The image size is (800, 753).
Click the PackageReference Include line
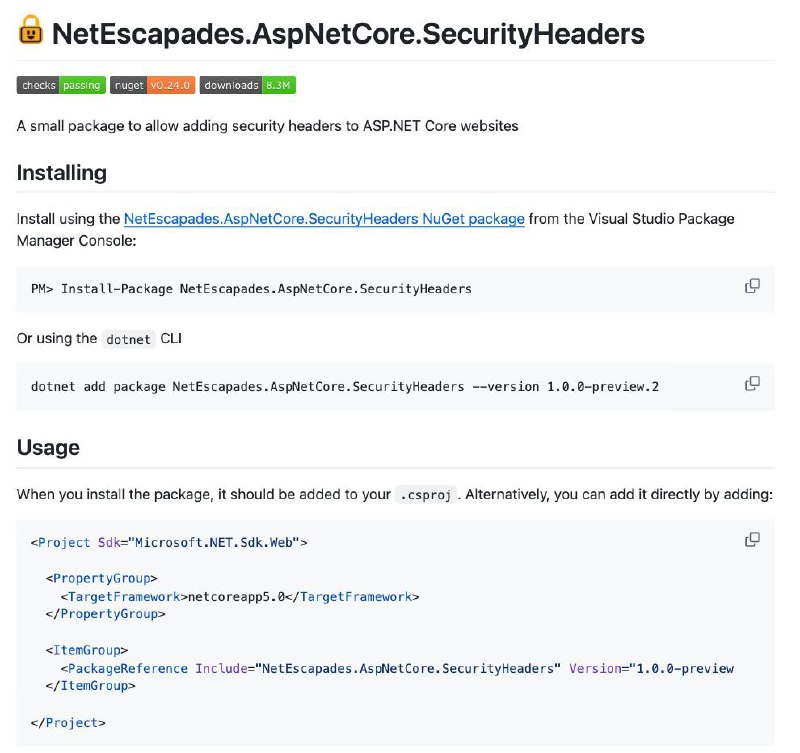point(397,669)
